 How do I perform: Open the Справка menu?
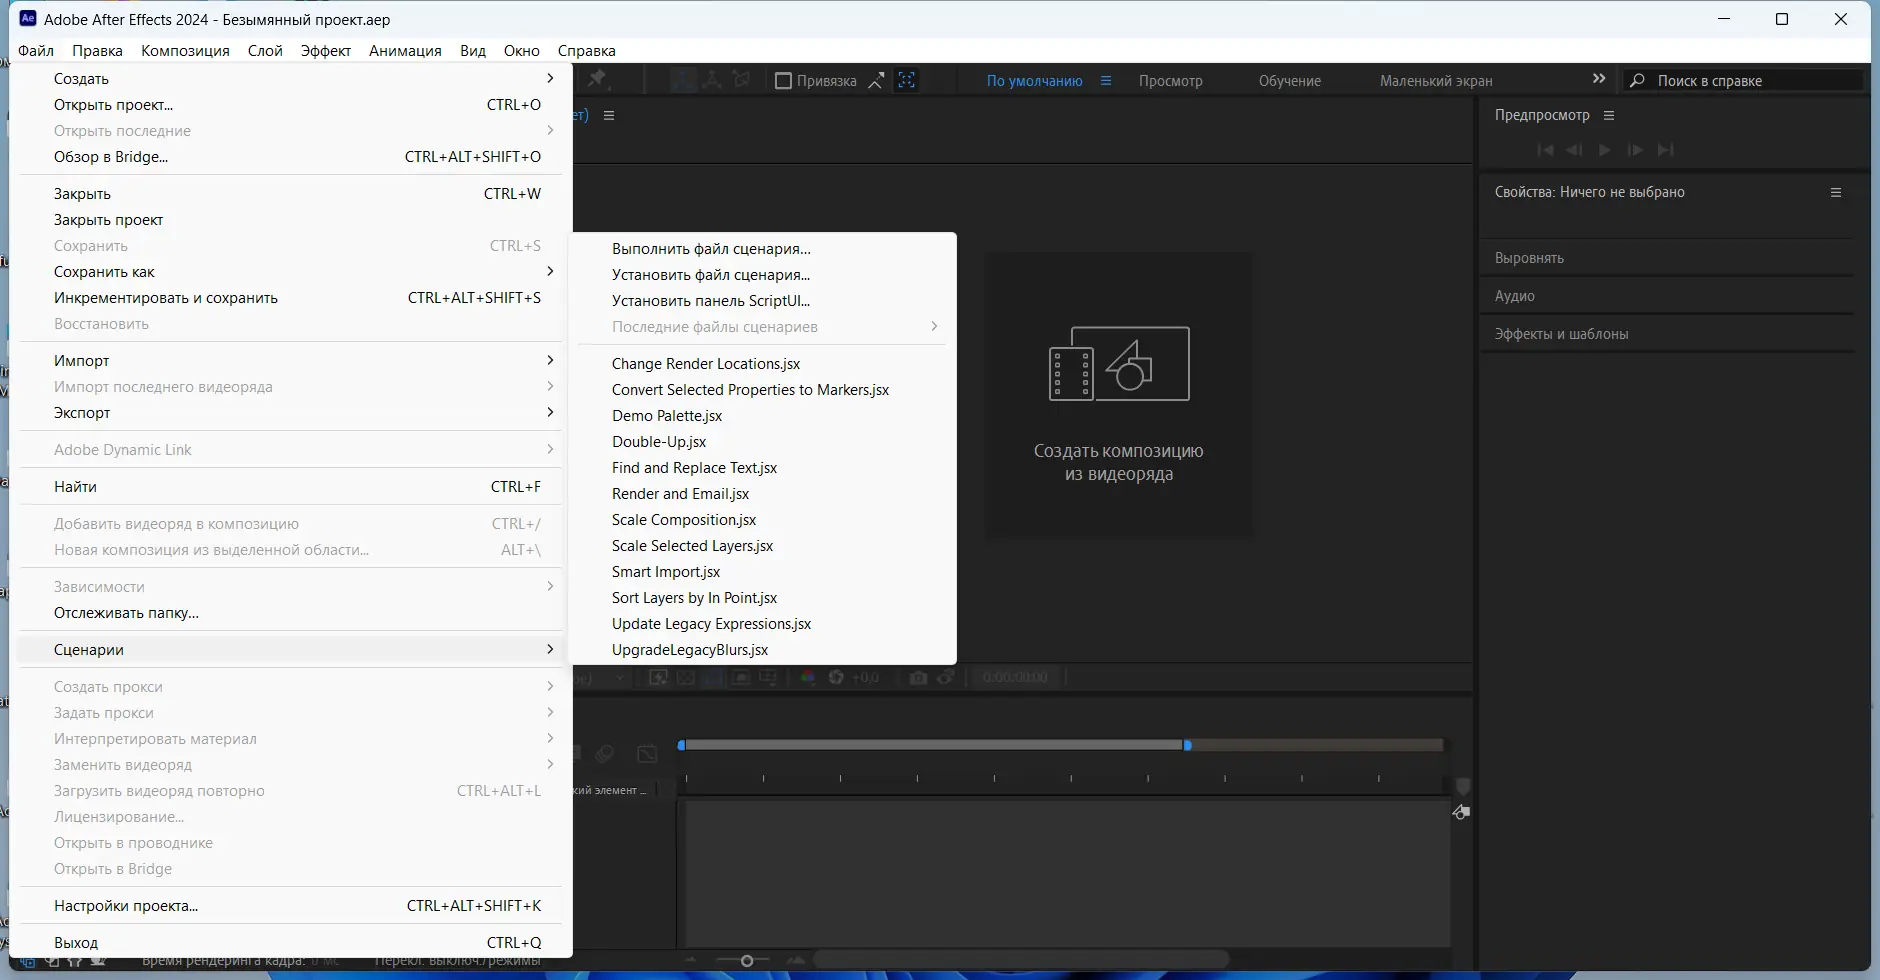pos(587,51)
